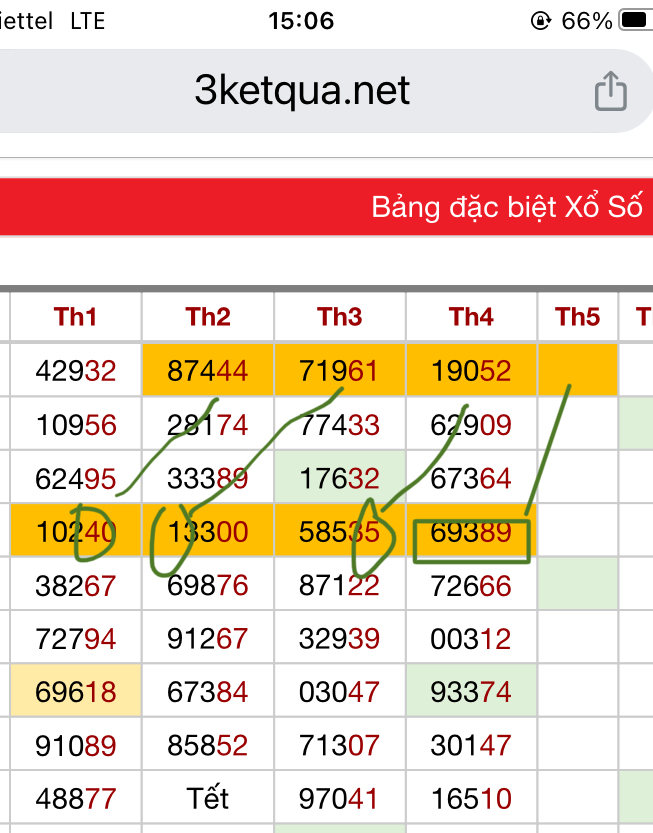Select the Th3 column header
This screenshot has height=833, width=653.
click(x=340, y=317)
